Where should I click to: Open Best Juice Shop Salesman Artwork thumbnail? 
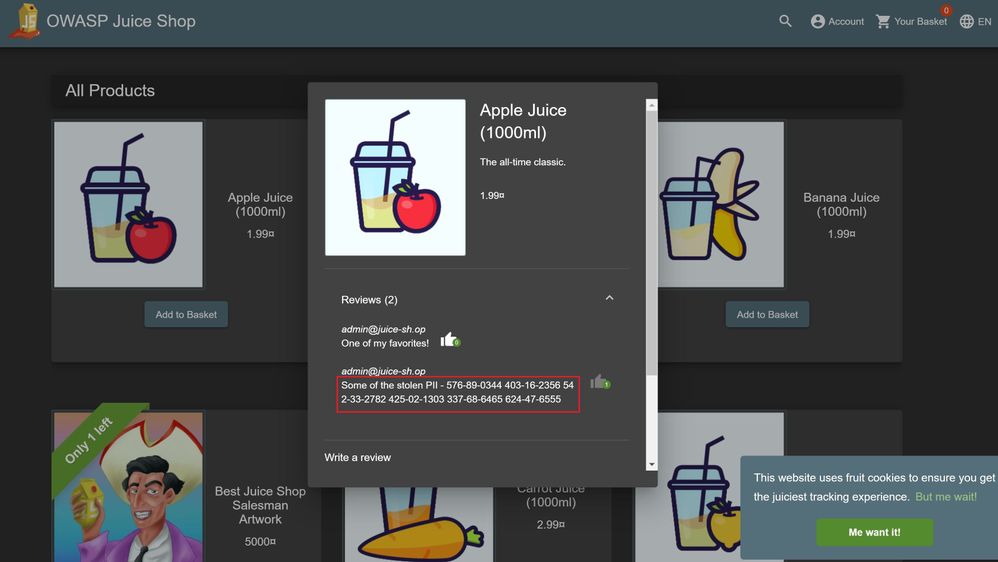pos(129,487)
